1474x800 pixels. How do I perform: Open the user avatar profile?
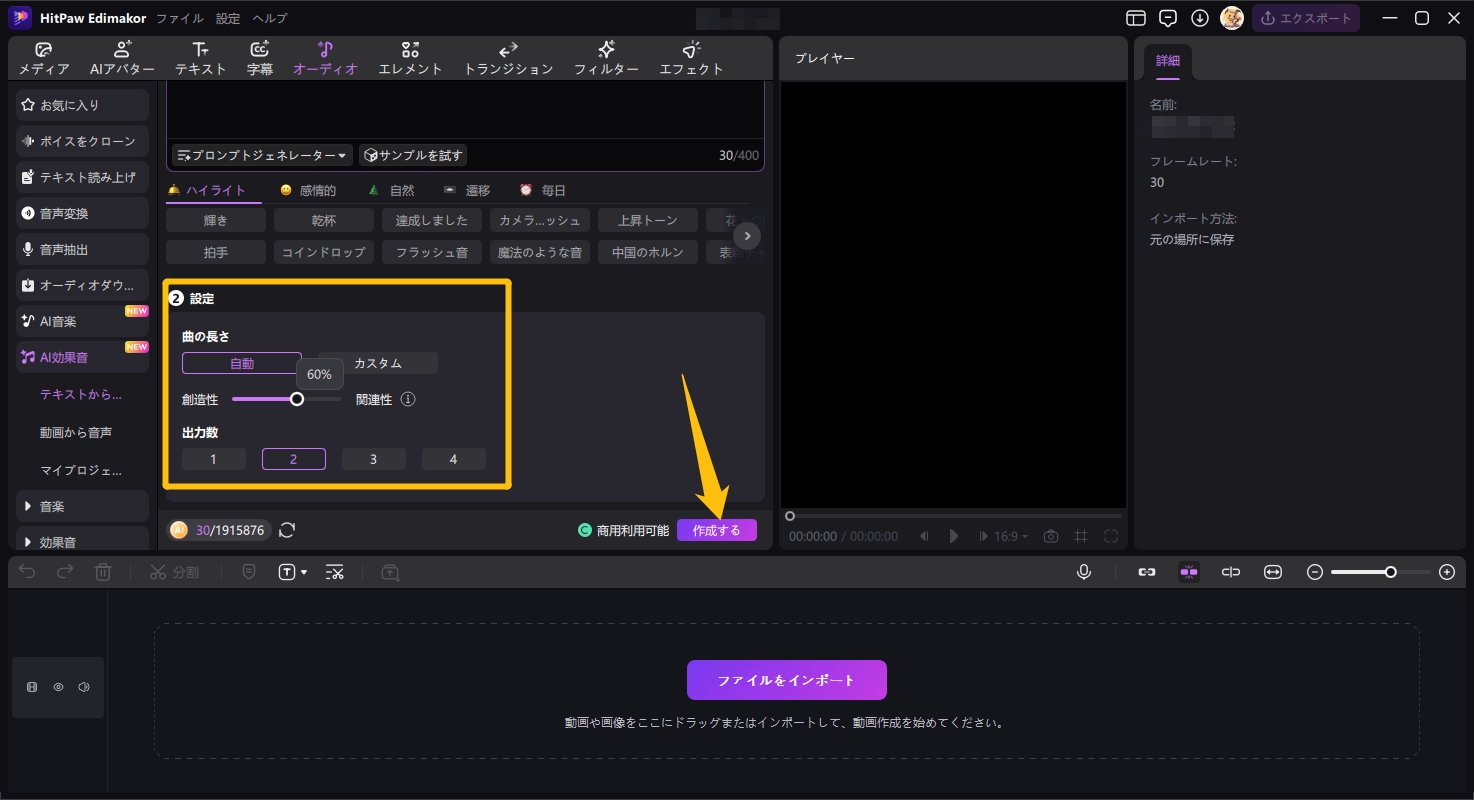pos(1232,18)
